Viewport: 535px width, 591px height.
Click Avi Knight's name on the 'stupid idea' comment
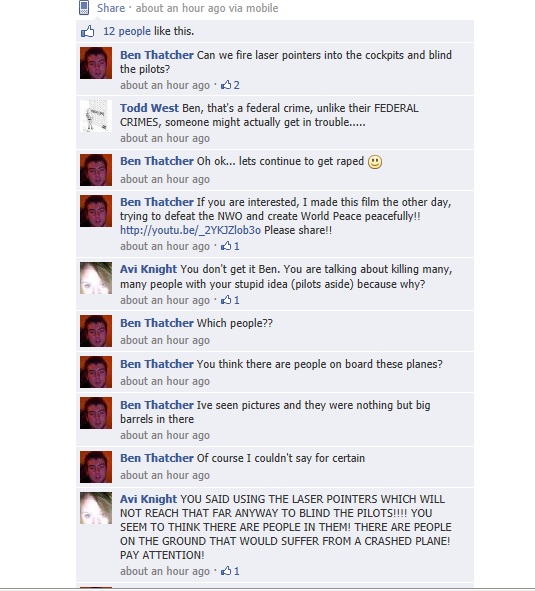[x=148, y=269]
